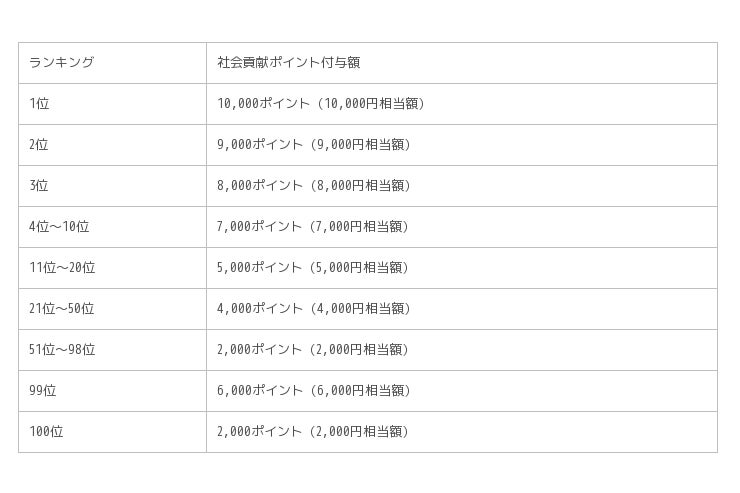Click the 2,000ポイント cell for 100位
Viewport: 740px width, 493px height.
click(314, 431)
